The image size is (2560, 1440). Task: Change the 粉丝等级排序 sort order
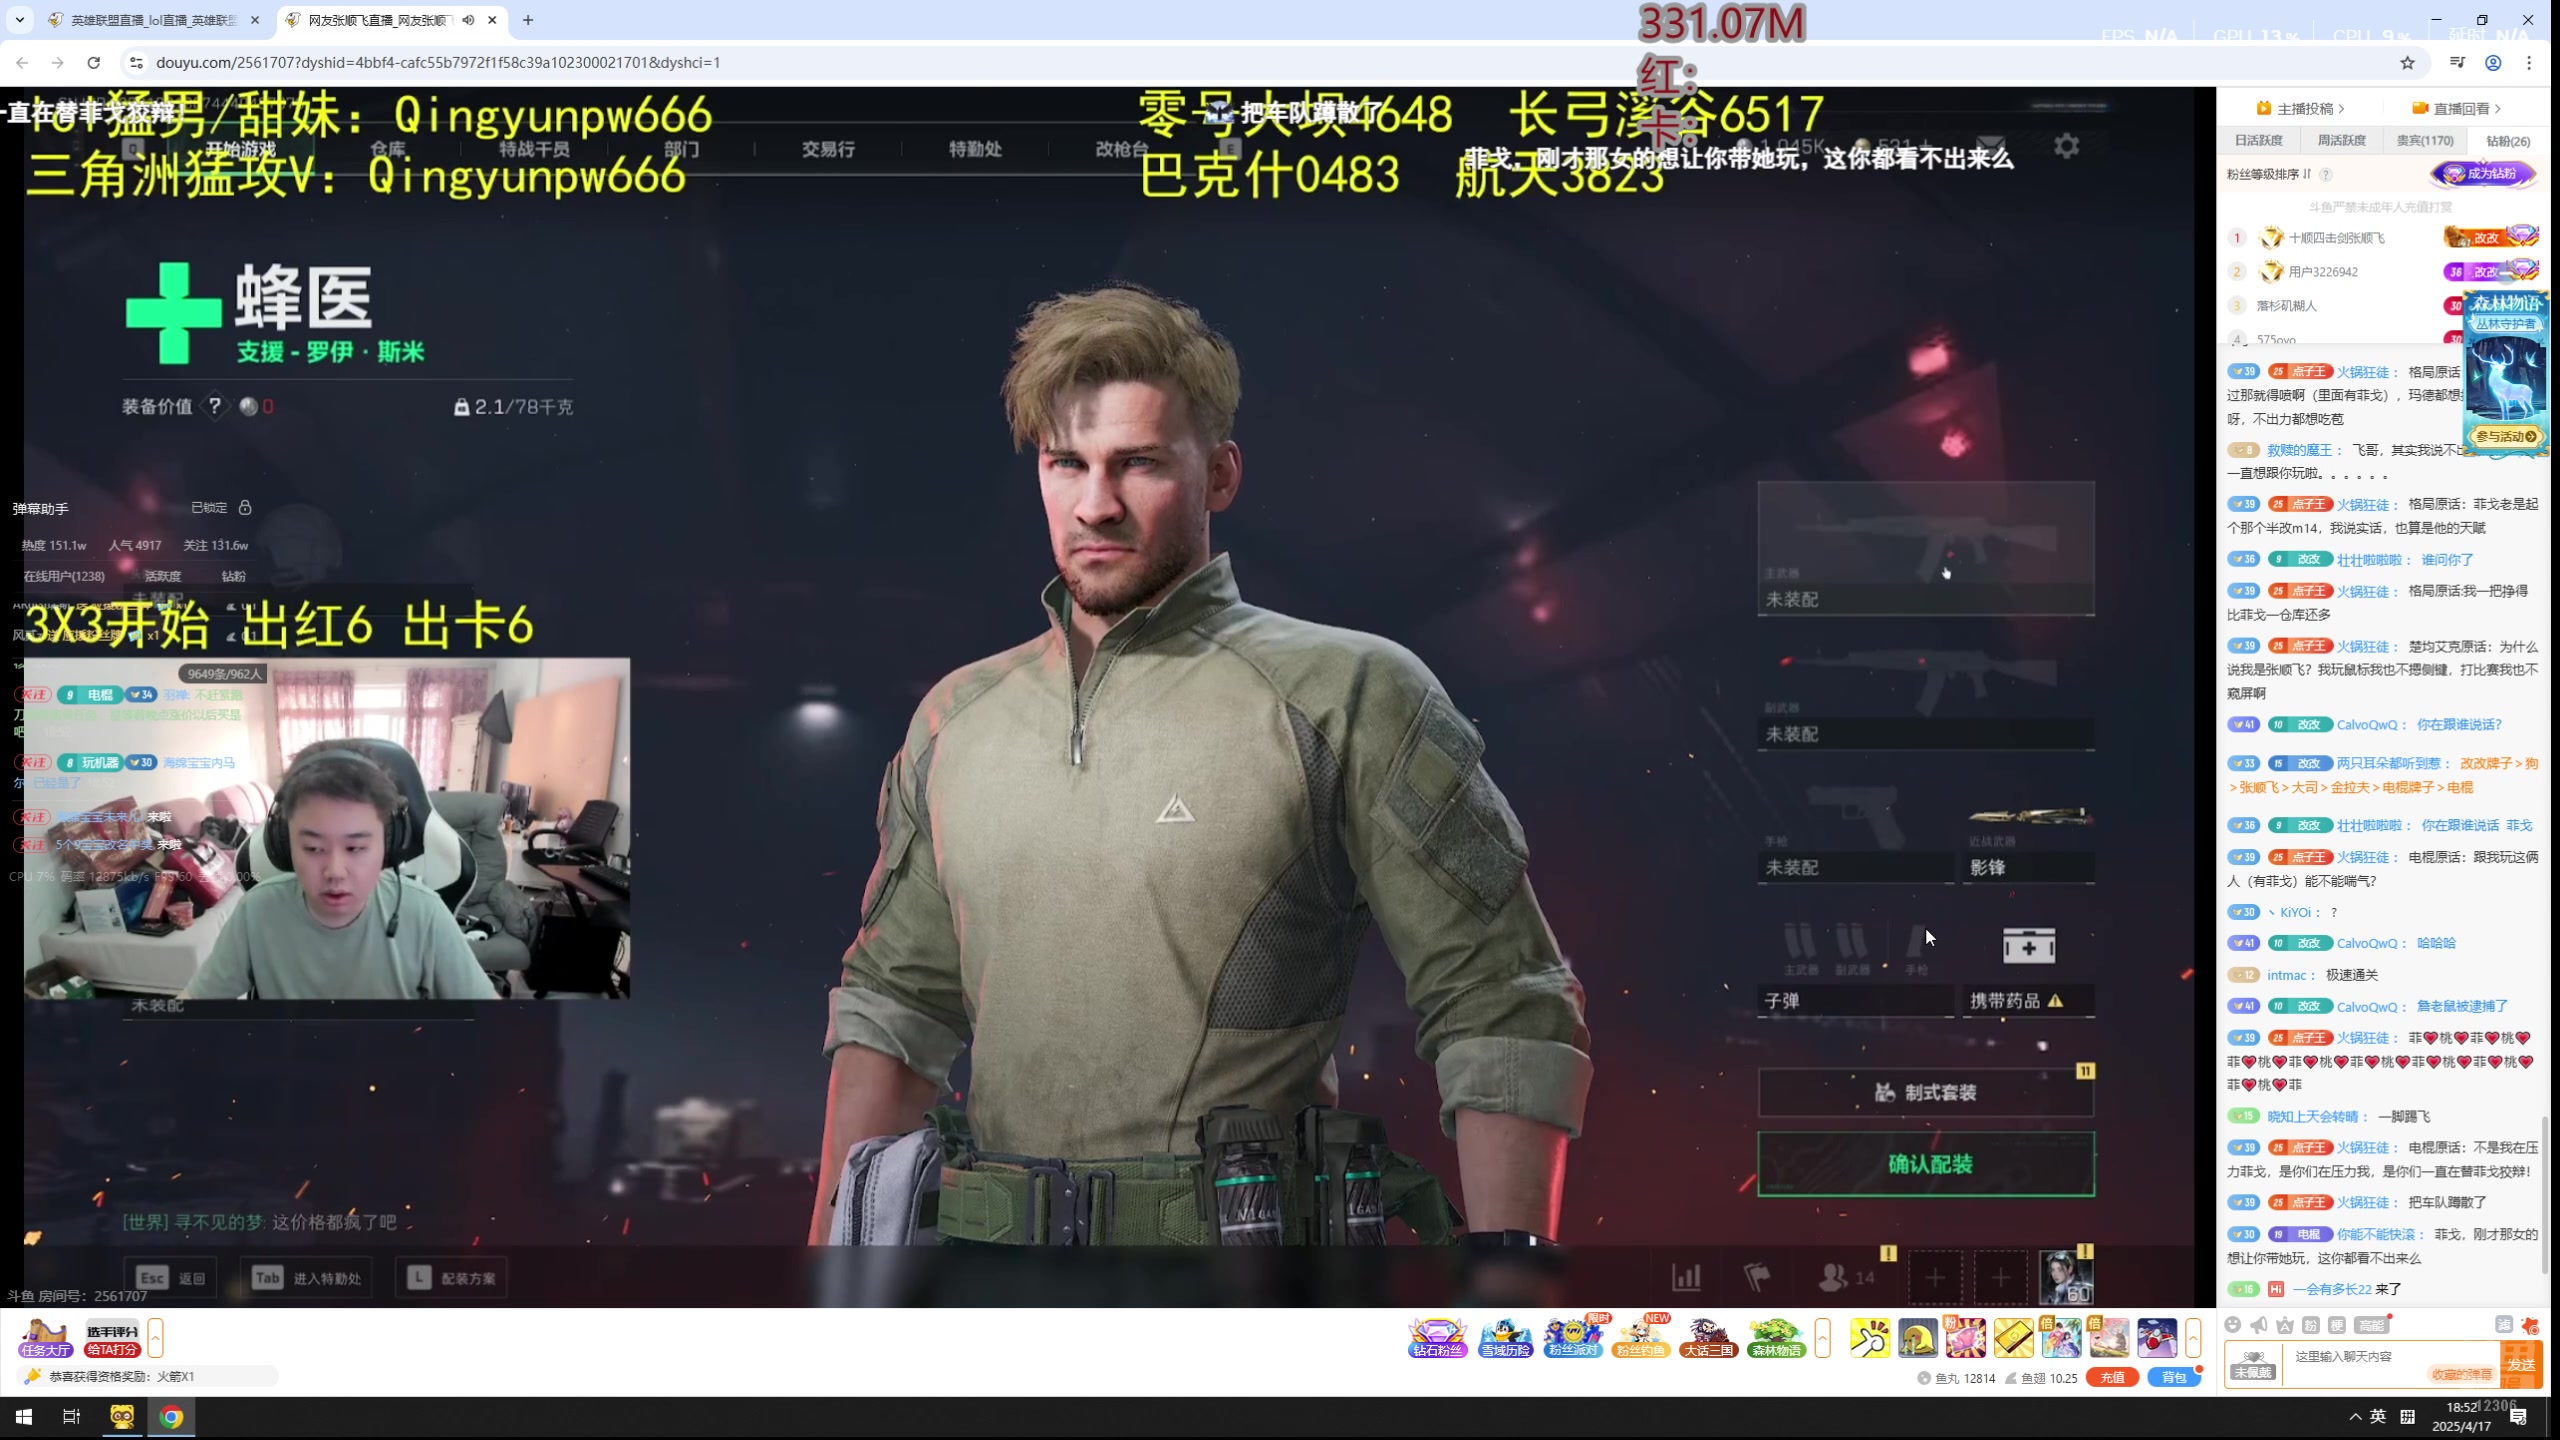coord(2269,174)
